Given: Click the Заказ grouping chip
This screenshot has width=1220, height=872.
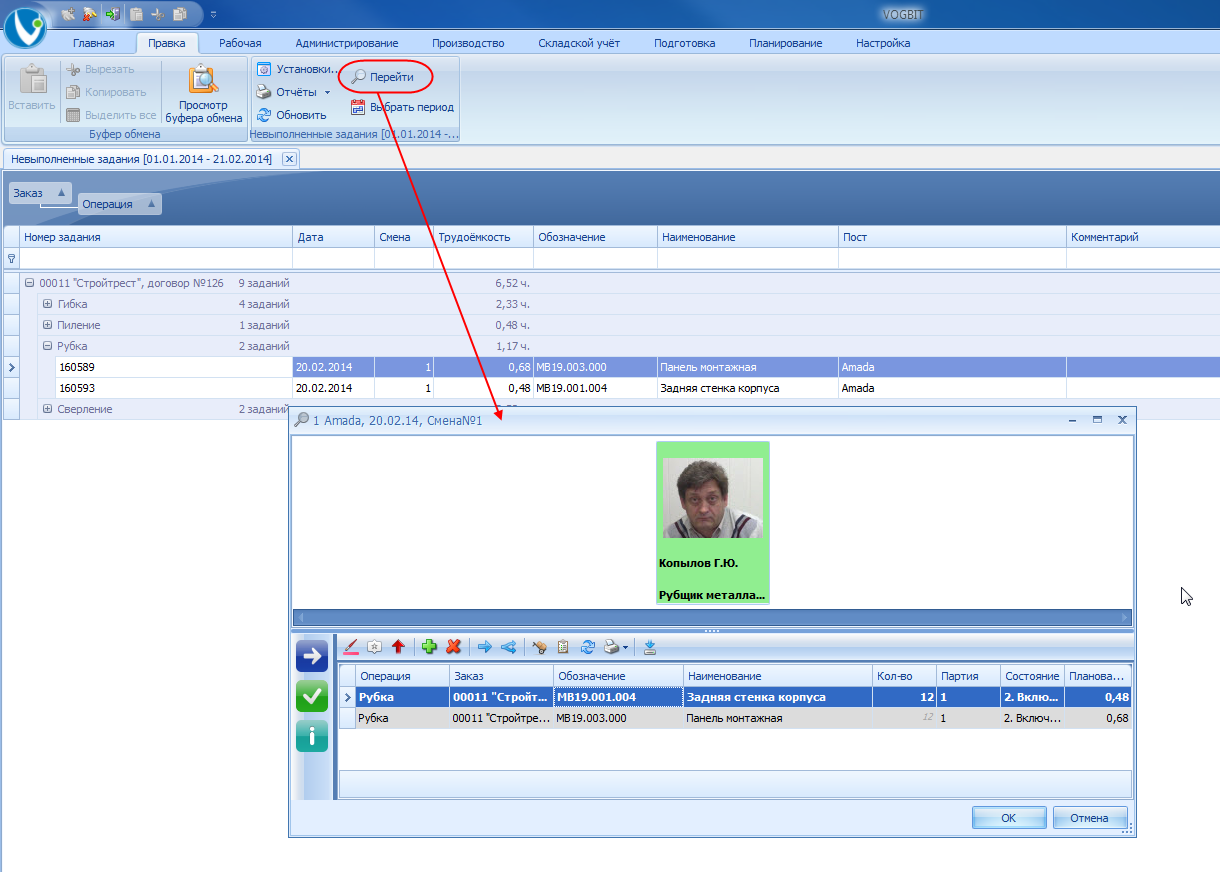Looking at the screenshot, I should (41, 193).
